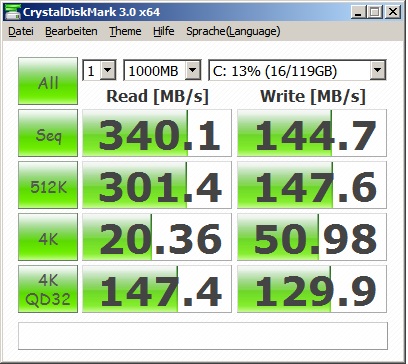Start the Seq benchmark test

[48, 133]
